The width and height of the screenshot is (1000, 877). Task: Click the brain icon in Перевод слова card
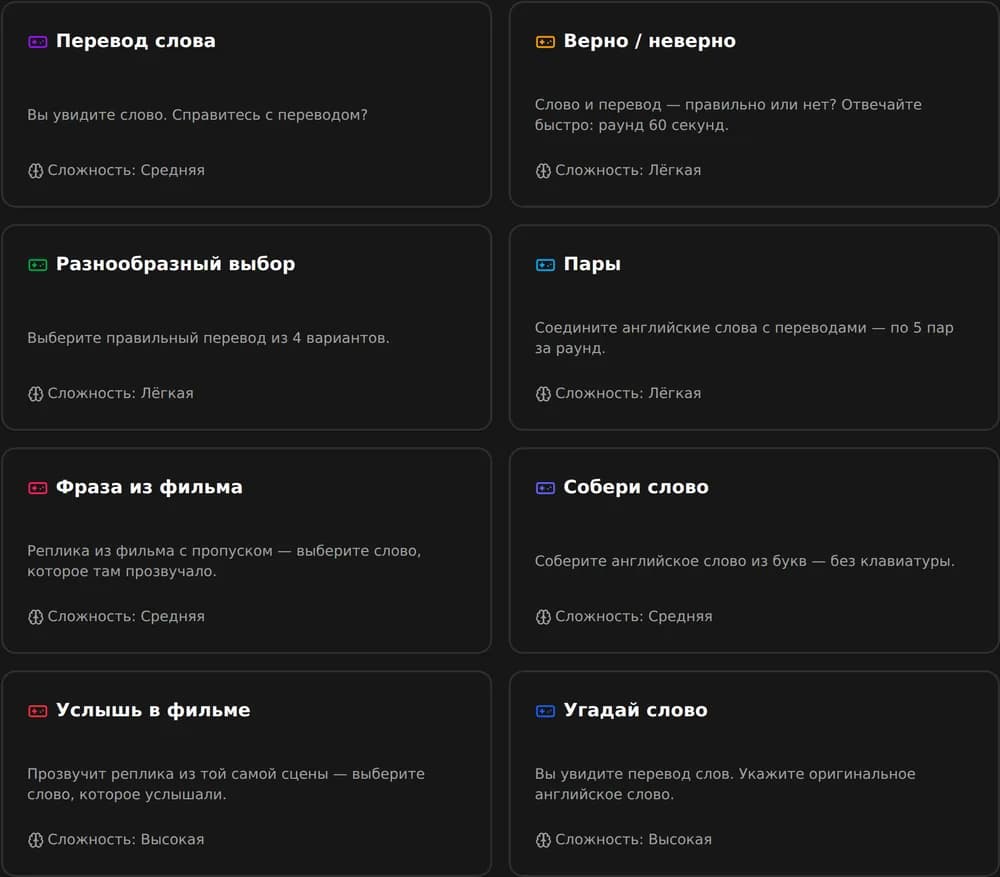(36, 171)
